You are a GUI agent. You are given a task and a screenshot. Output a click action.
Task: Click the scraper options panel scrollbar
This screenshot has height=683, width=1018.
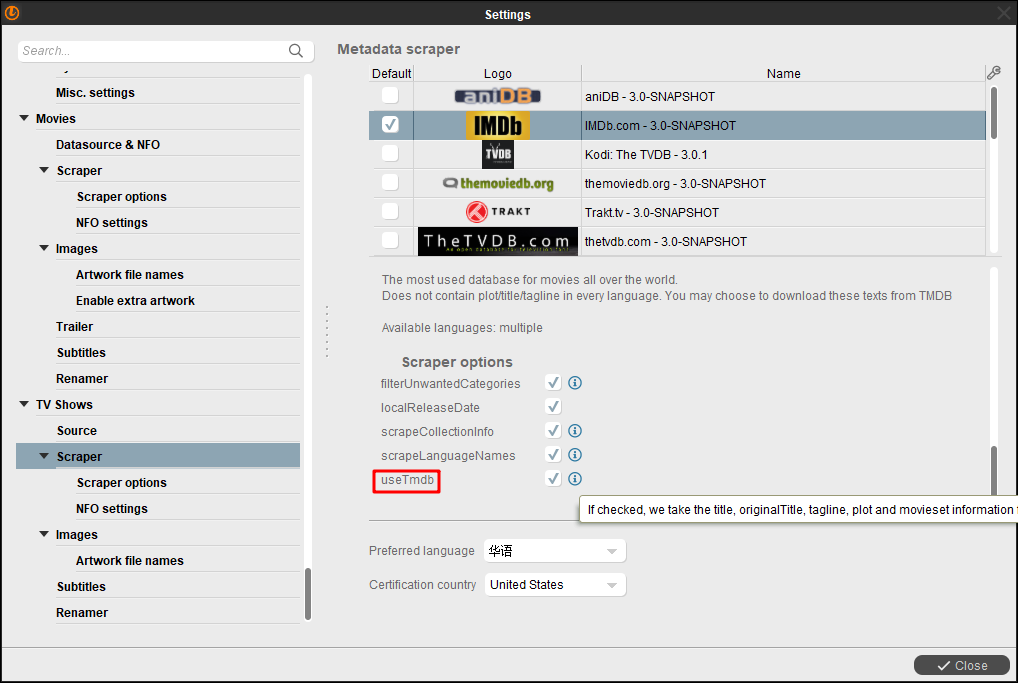pyautogui.click(x=993, y=471)
